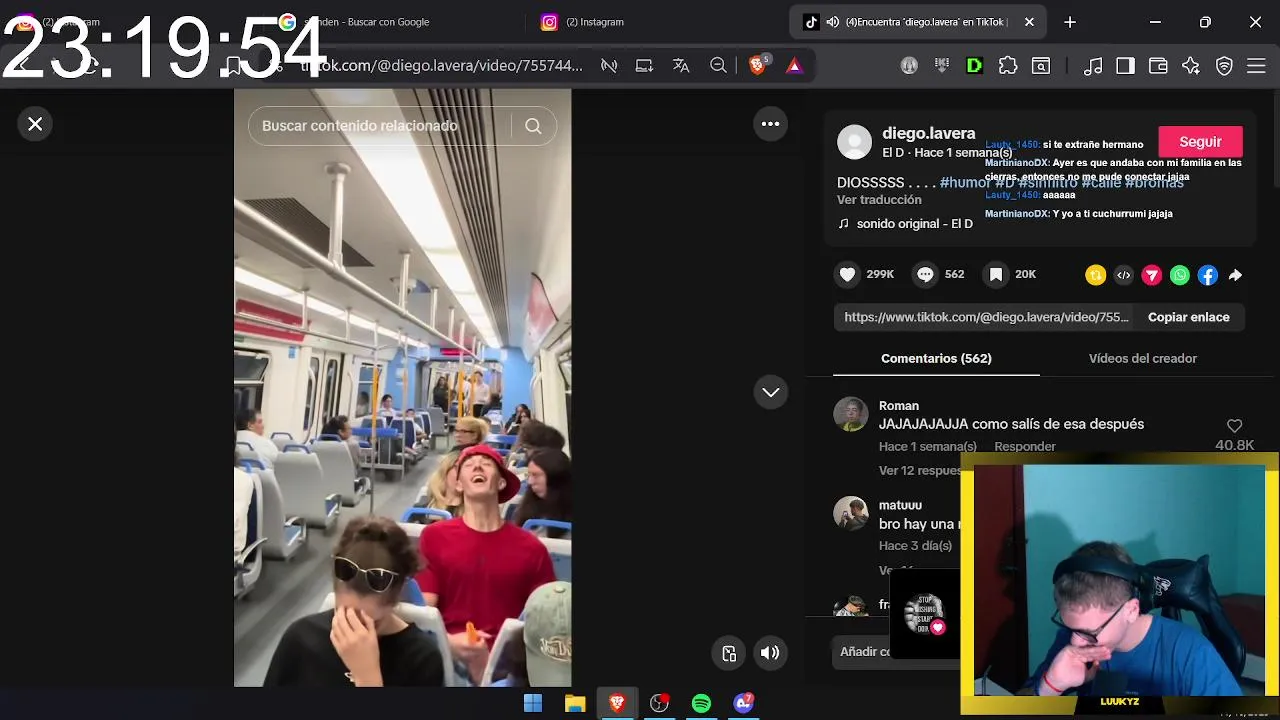Open Brave Rewards triangle icon
1280x720 pixels.
point(794,66)
